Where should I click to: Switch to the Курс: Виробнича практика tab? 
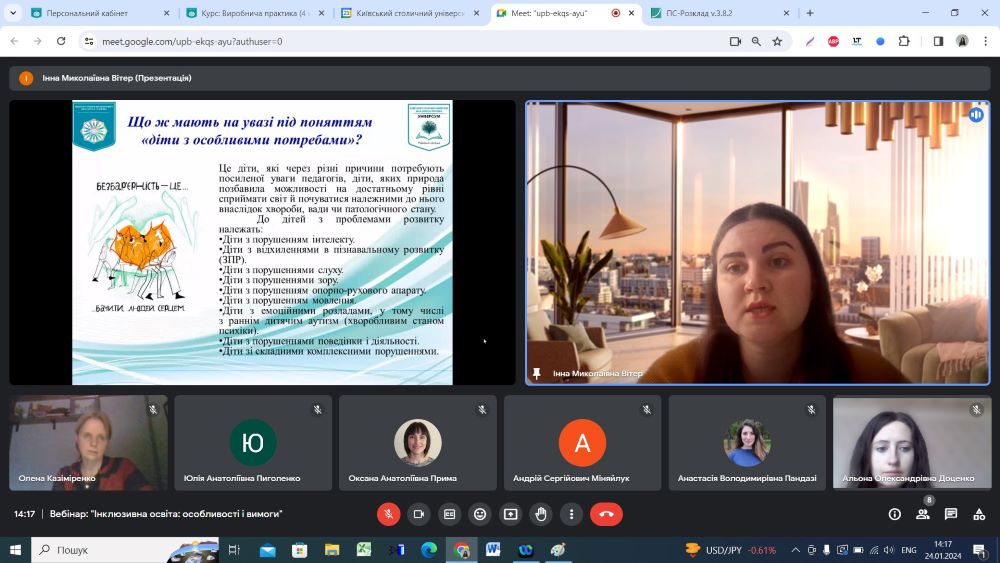[x=254, y=13]
